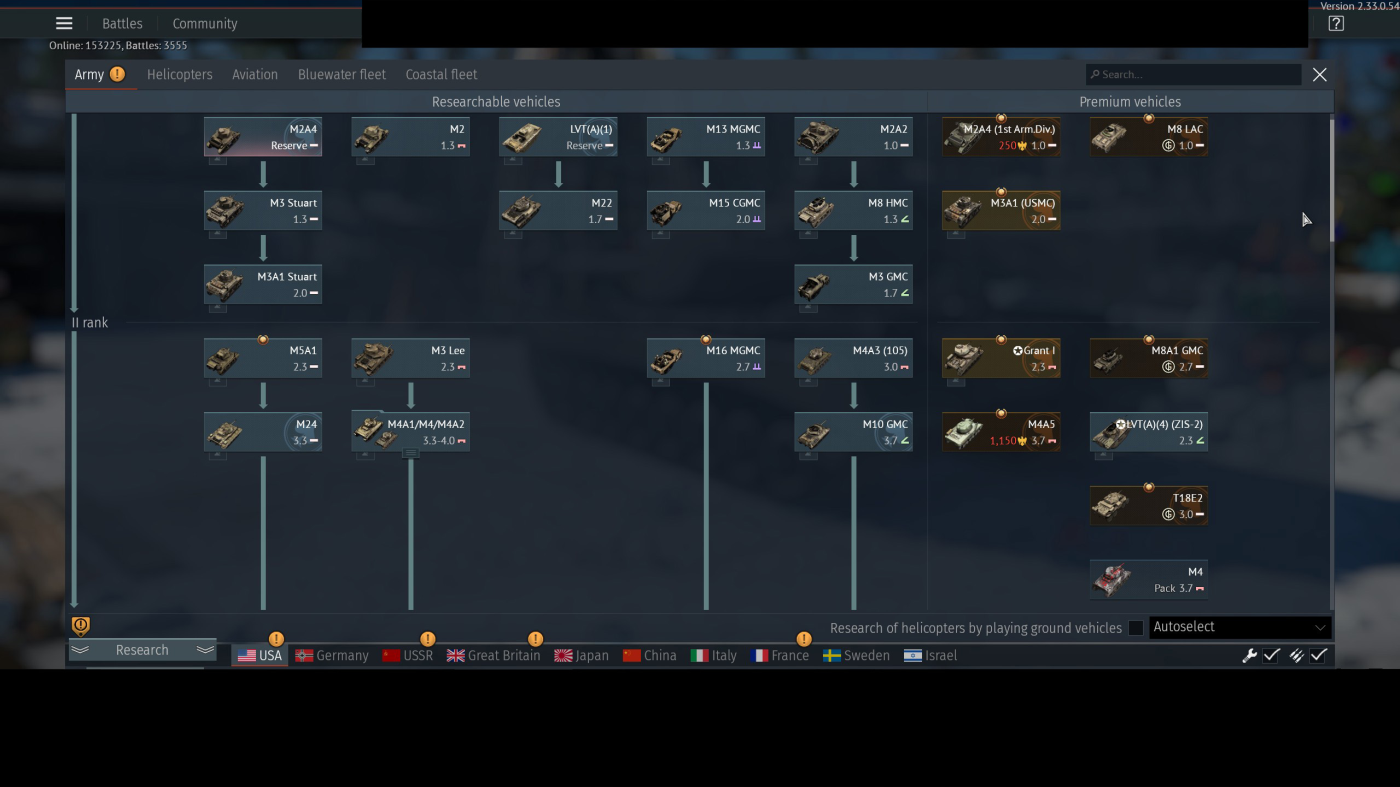Image resolution: width=1400 pixels, height=787 pixels.
Task: Select the M22 tank card
Action: coord(558,211)
